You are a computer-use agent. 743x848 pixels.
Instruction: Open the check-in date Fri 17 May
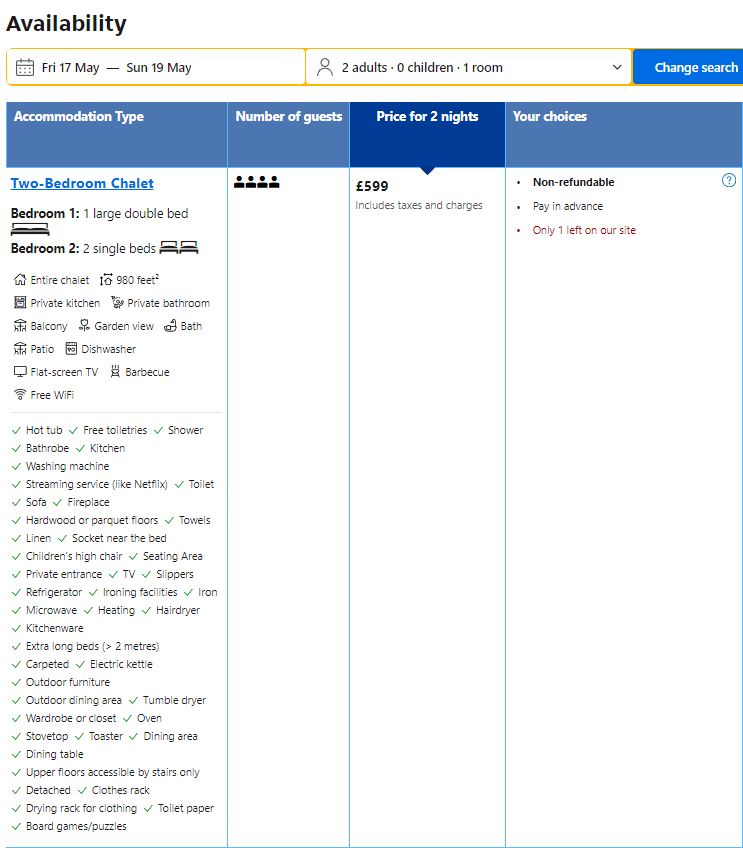tap(70, 68)
